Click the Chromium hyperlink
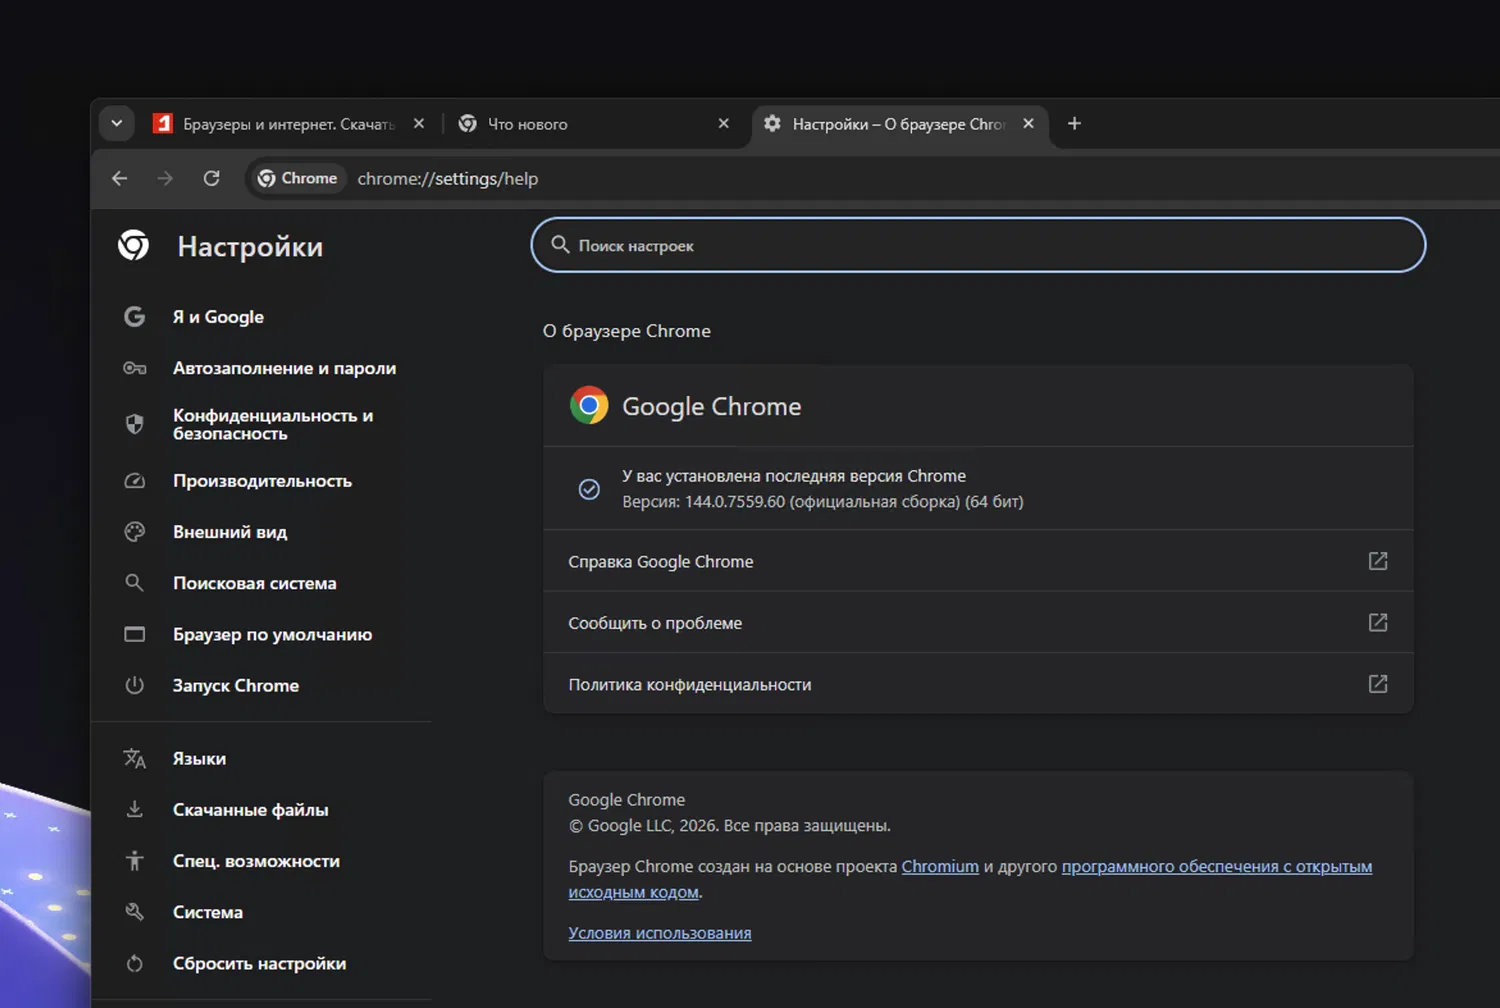 939,866
